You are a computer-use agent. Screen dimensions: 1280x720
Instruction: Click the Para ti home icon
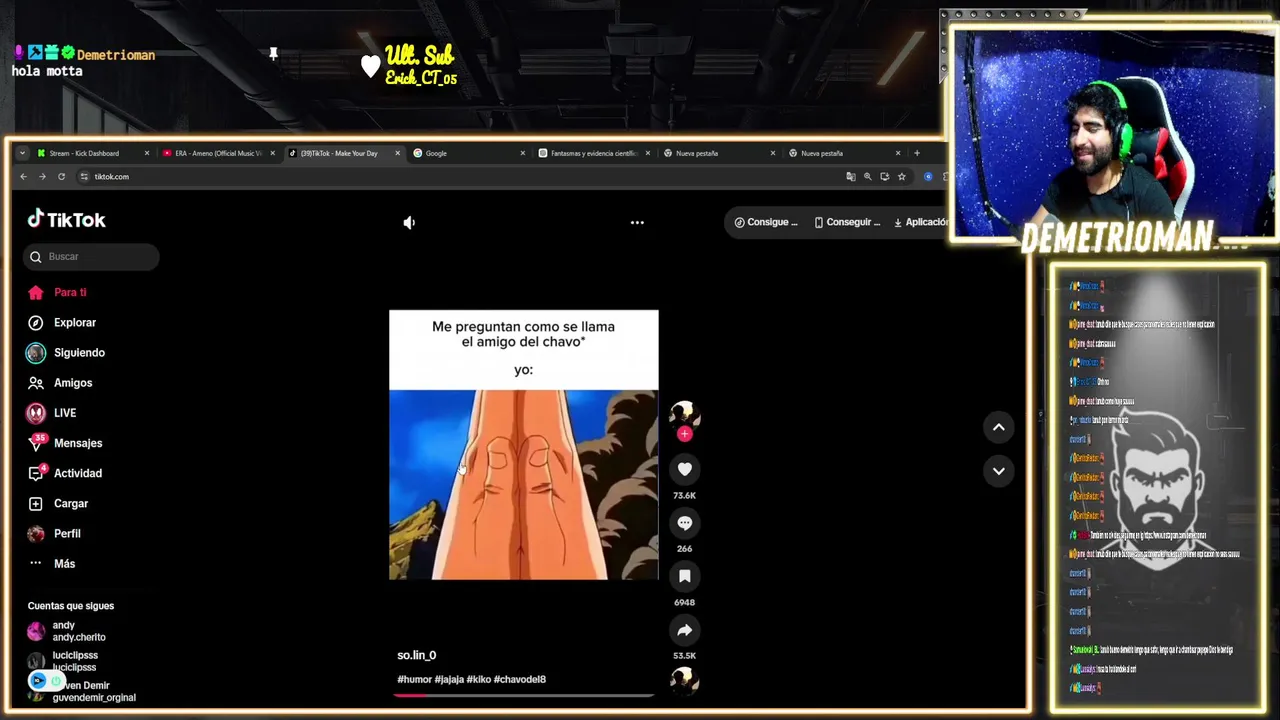(36, 292)
